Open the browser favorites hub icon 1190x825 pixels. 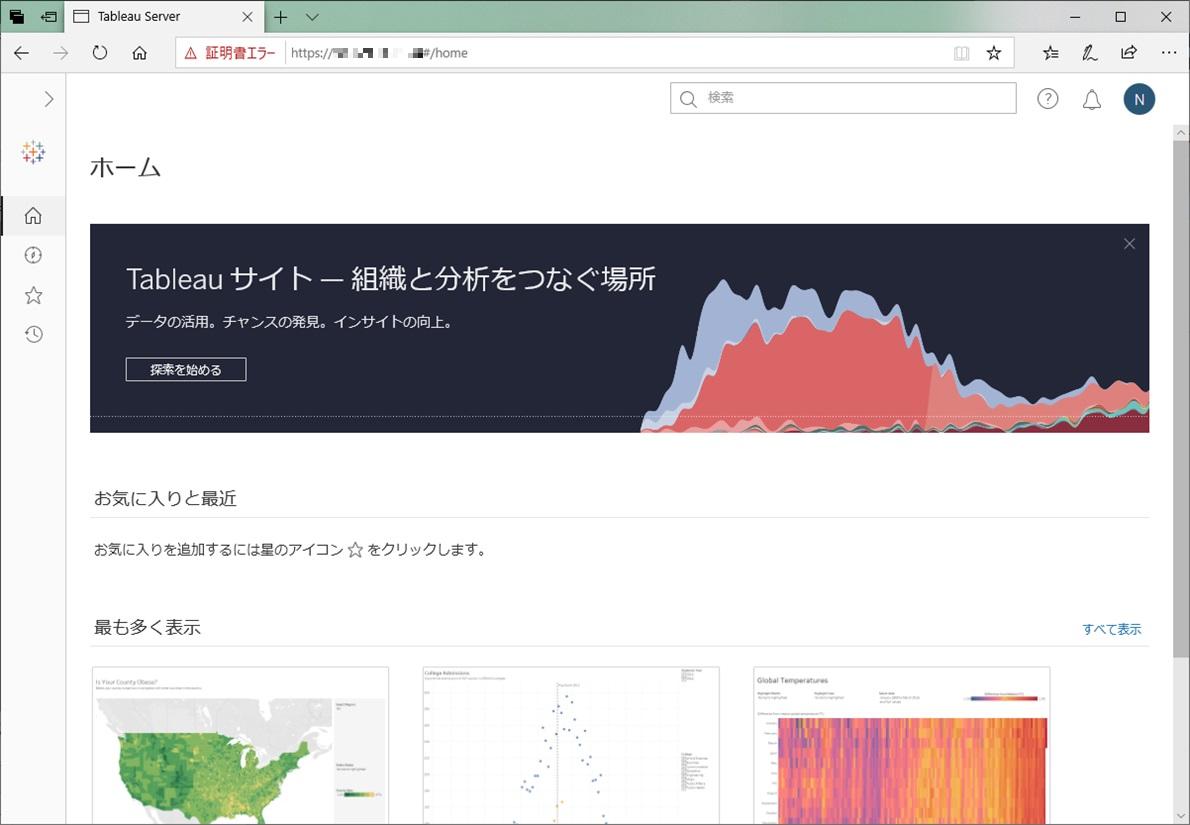(x=1050, y=53)
